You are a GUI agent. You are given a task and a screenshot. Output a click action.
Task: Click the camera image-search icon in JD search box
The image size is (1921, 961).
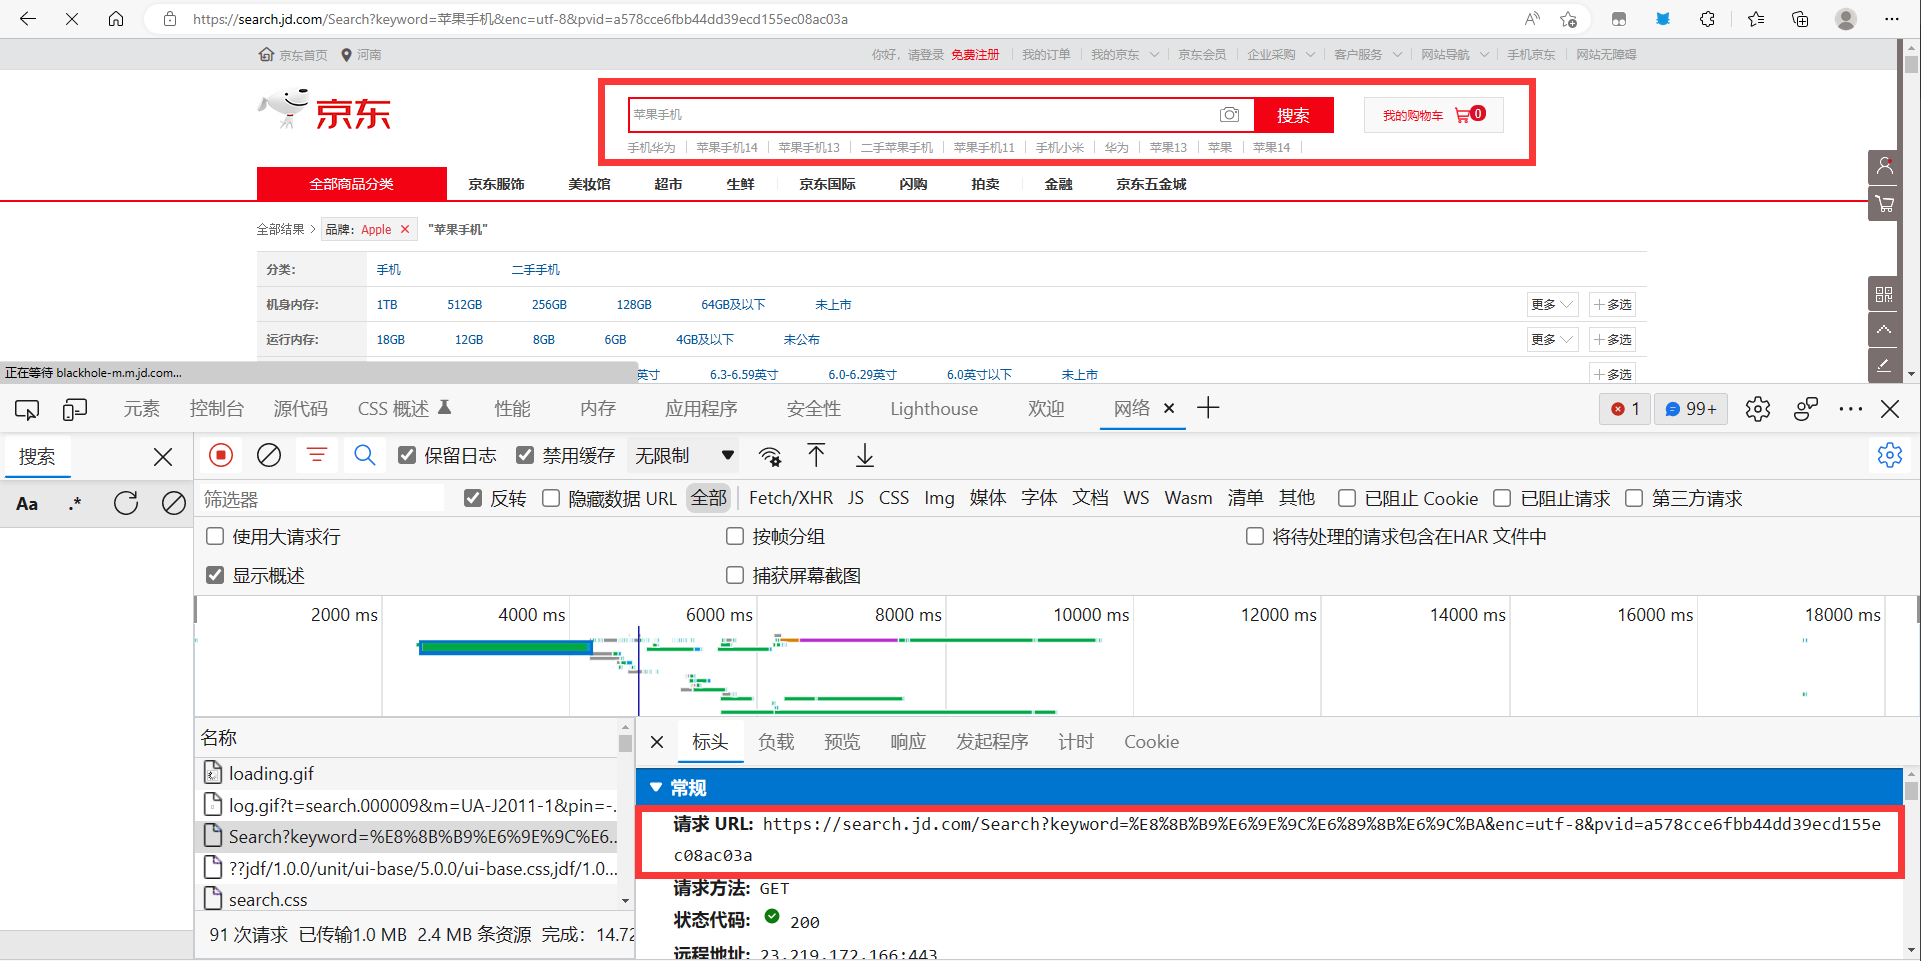coord(1229,115)
